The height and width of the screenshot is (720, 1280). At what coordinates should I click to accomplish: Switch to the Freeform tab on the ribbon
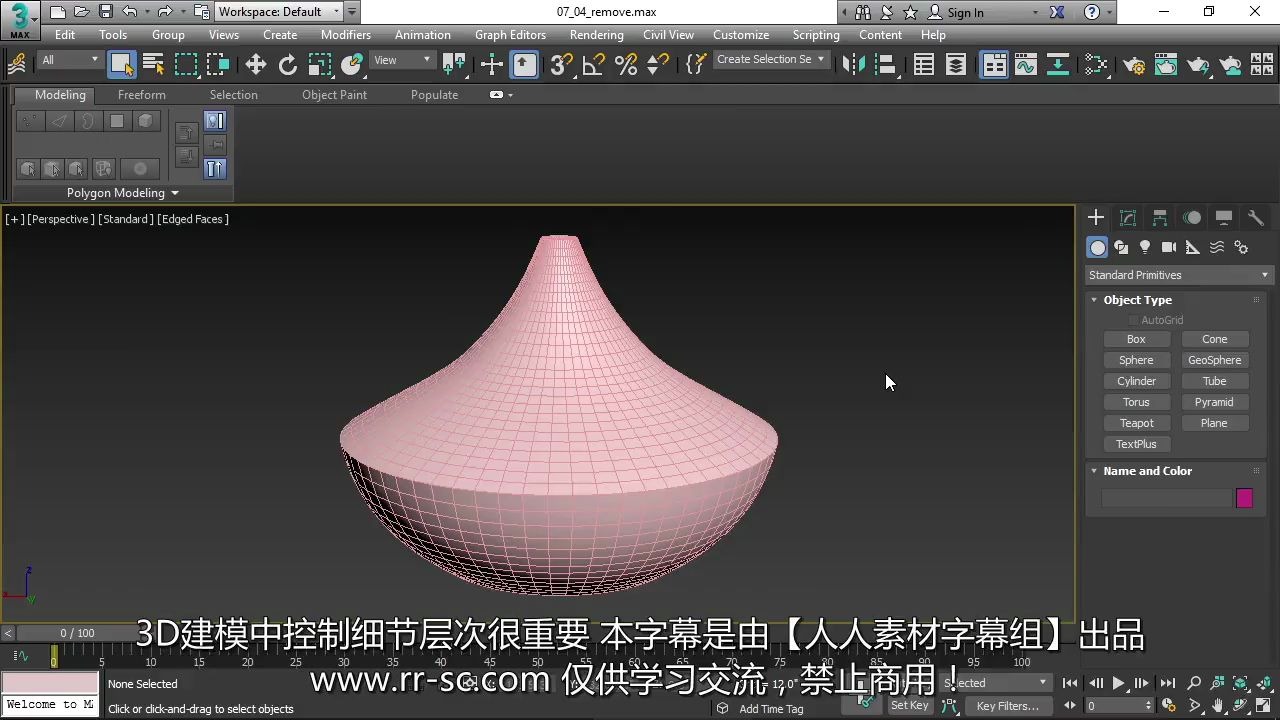pyautogui.click(x=141, y=94)
